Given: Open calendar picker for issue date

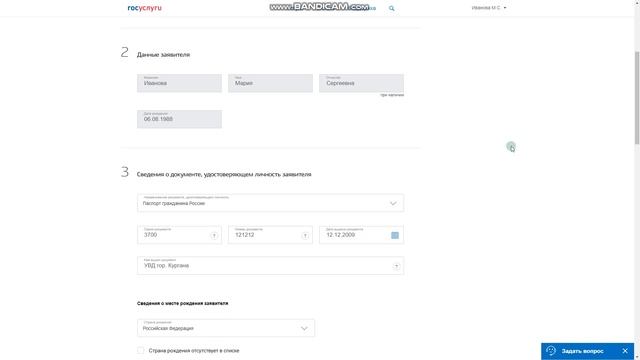Looking at the screenshot, I should pyautogui.click(x=395, y=235).
